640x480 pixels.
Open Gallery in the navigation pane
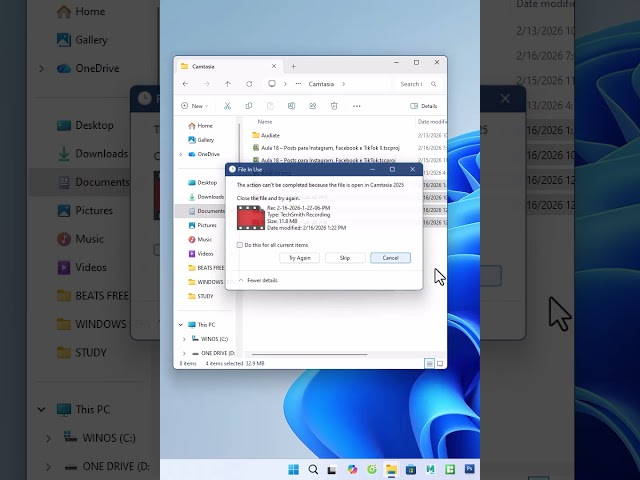click(x=201, y=140)
